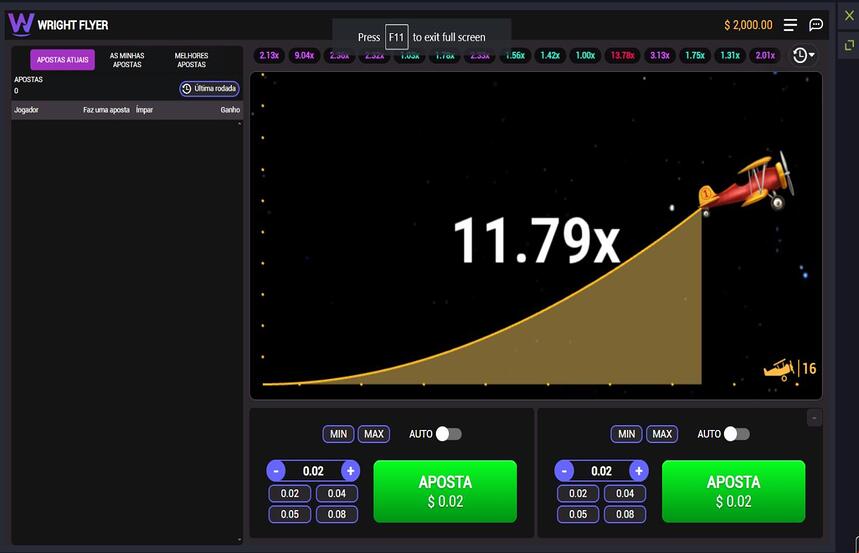The height and width of the screenshot is (553, 859).
Task: Collapse the second bet panel with minus button
Action: point(814,418)
